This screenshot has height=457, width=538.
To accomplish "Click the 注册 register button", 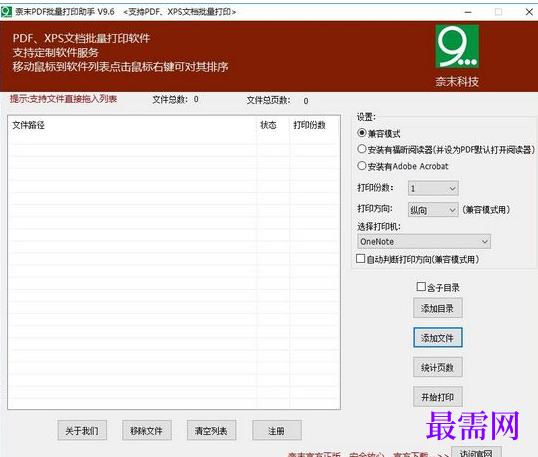I will coord(277,430).
